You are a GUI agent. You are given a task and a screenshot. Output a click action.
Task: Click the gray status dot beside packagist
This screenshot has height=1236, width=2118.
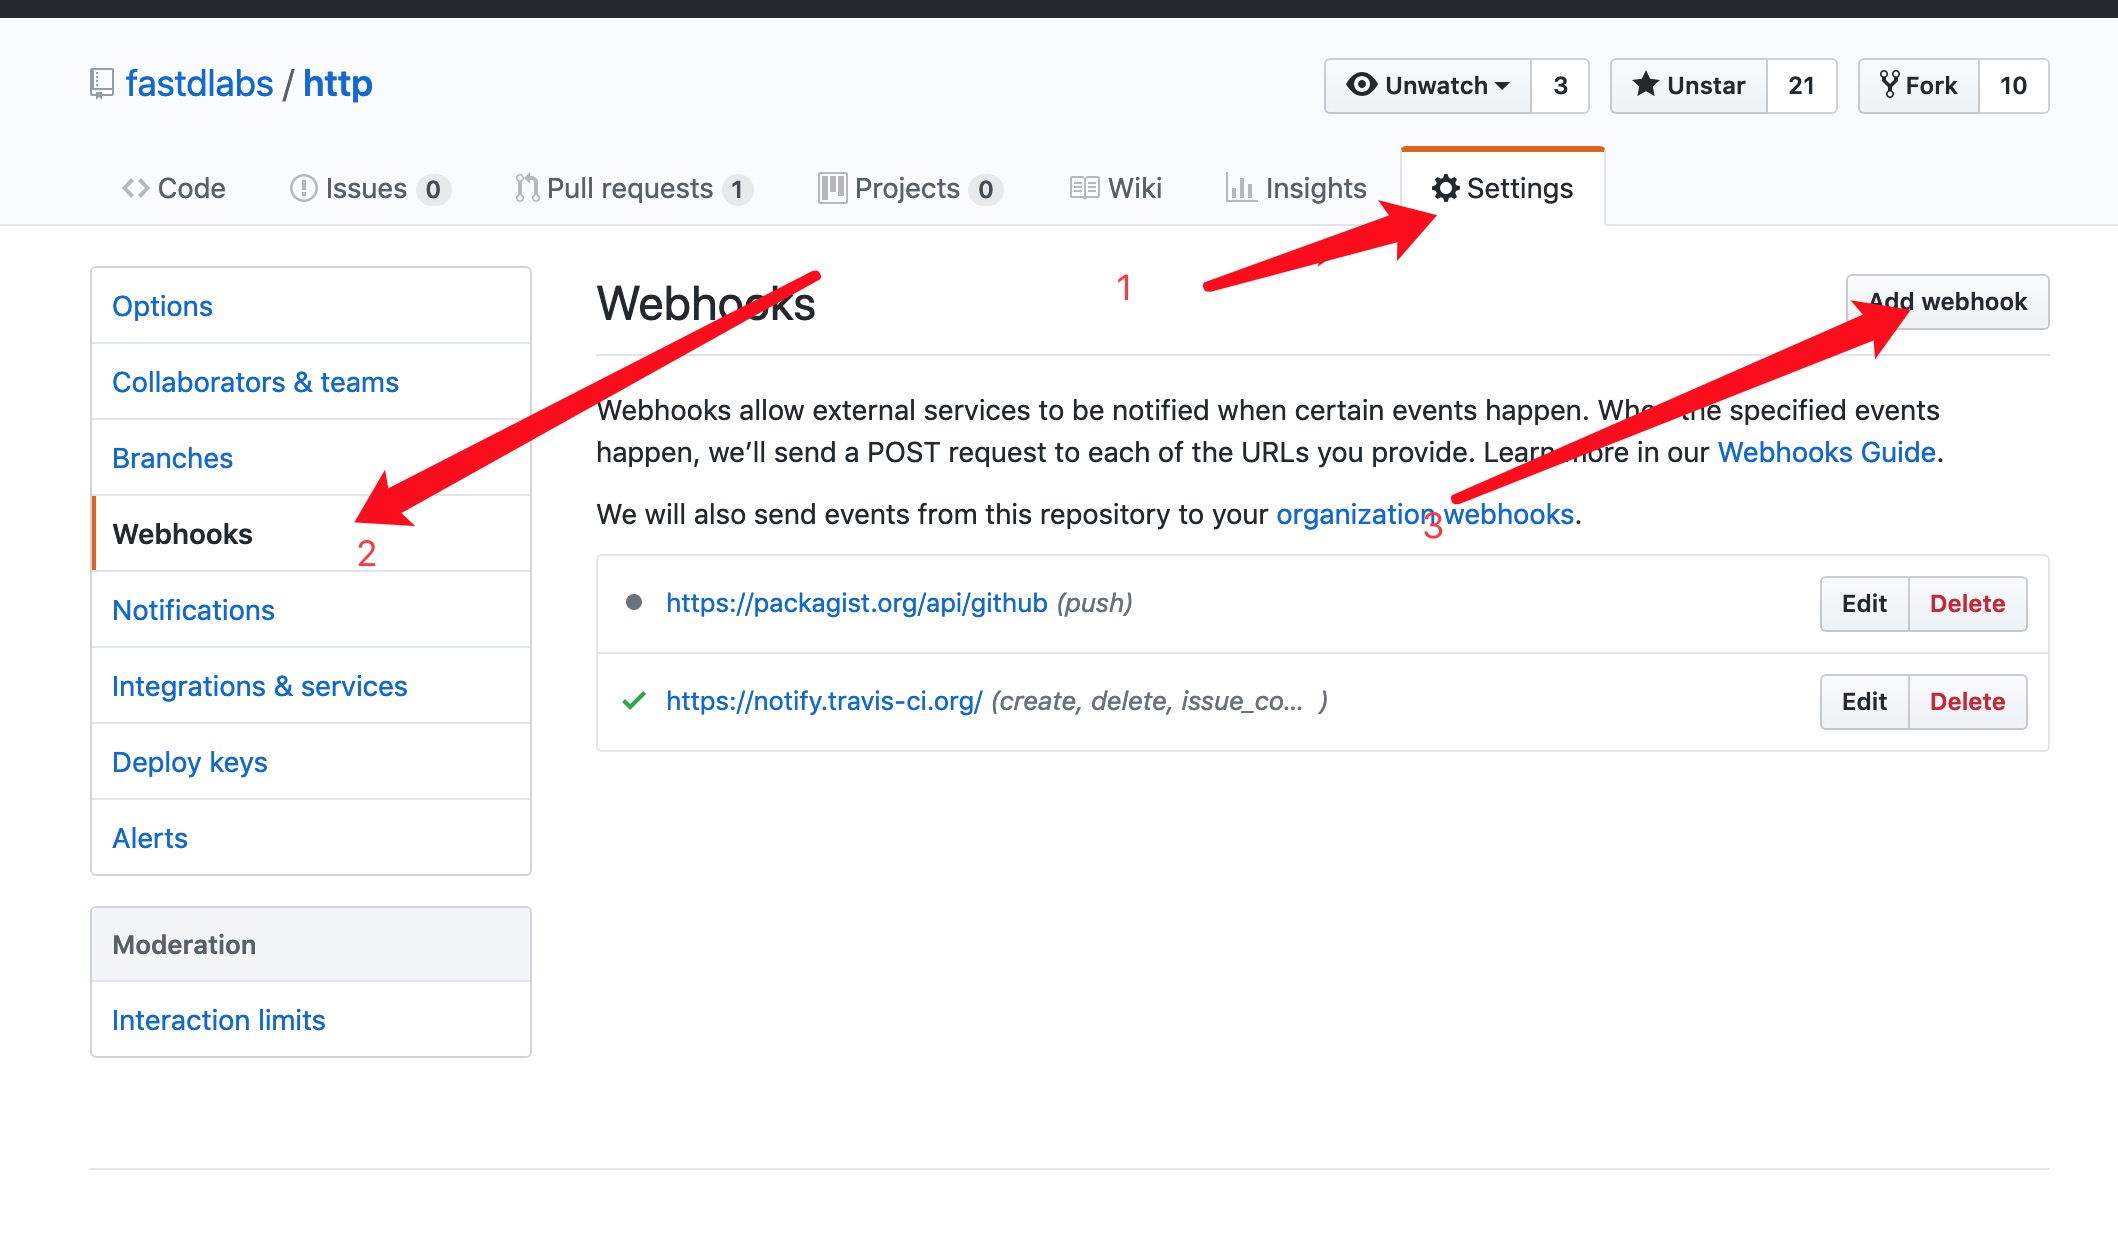633,602
